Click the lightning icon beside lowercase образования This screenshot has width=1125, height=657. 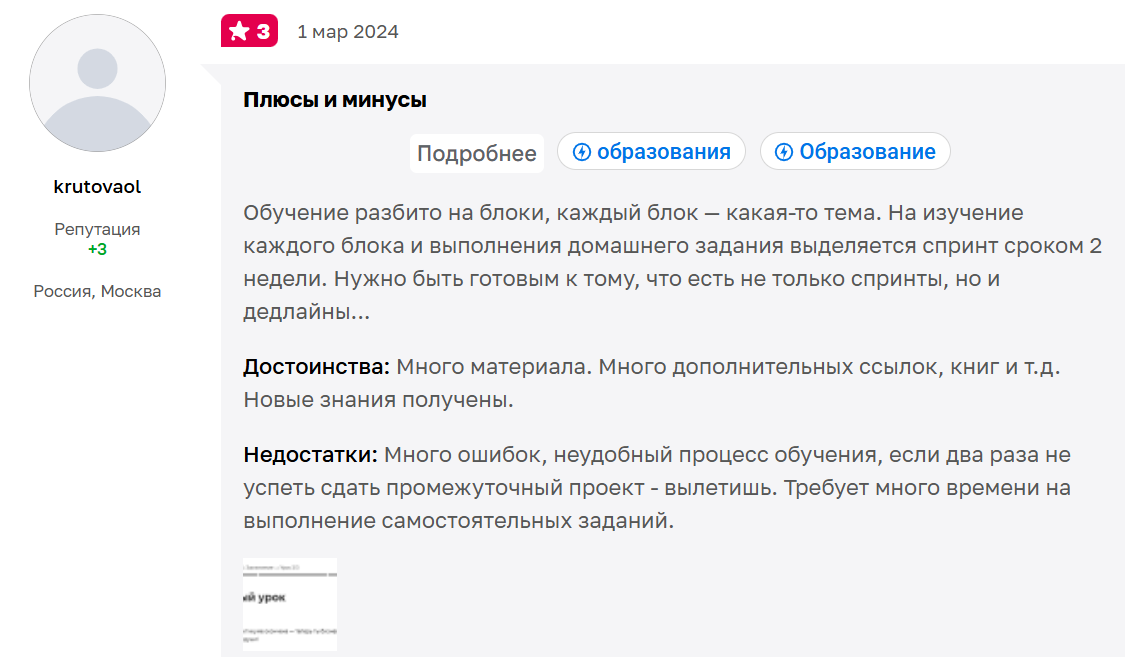[x=582, y=152]
